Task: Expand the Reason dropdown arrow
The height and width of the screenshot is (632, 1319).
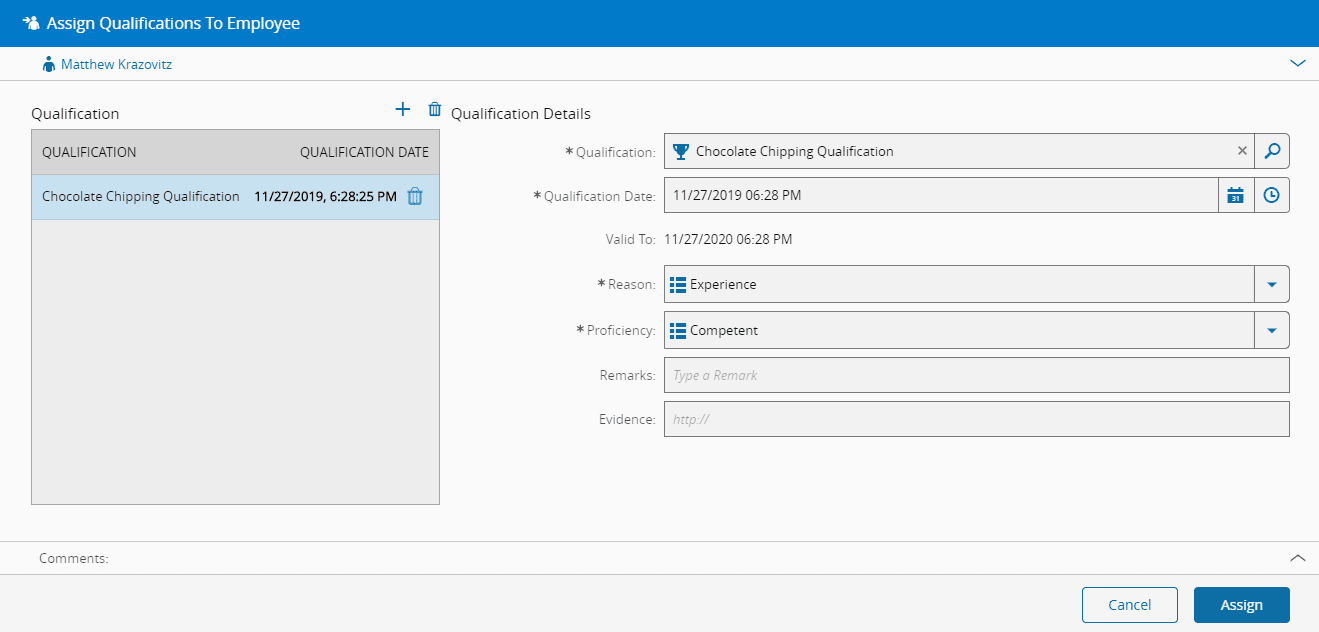Action: click(x=1271, y=284)
